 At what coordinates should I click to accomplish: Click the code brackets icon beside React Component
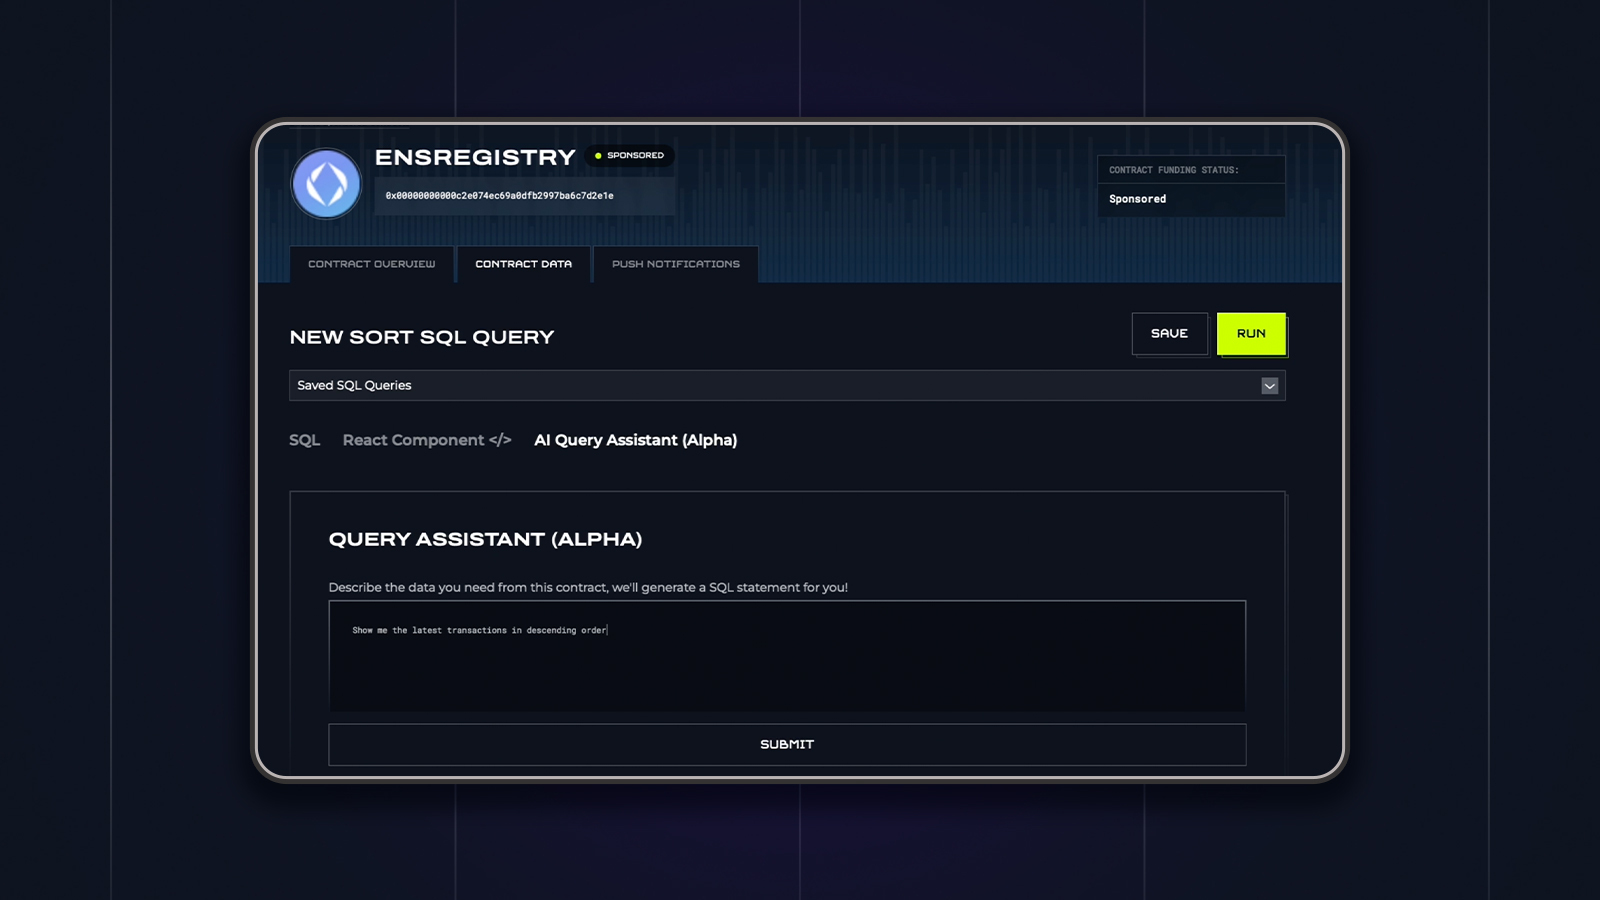pos(500,440)
